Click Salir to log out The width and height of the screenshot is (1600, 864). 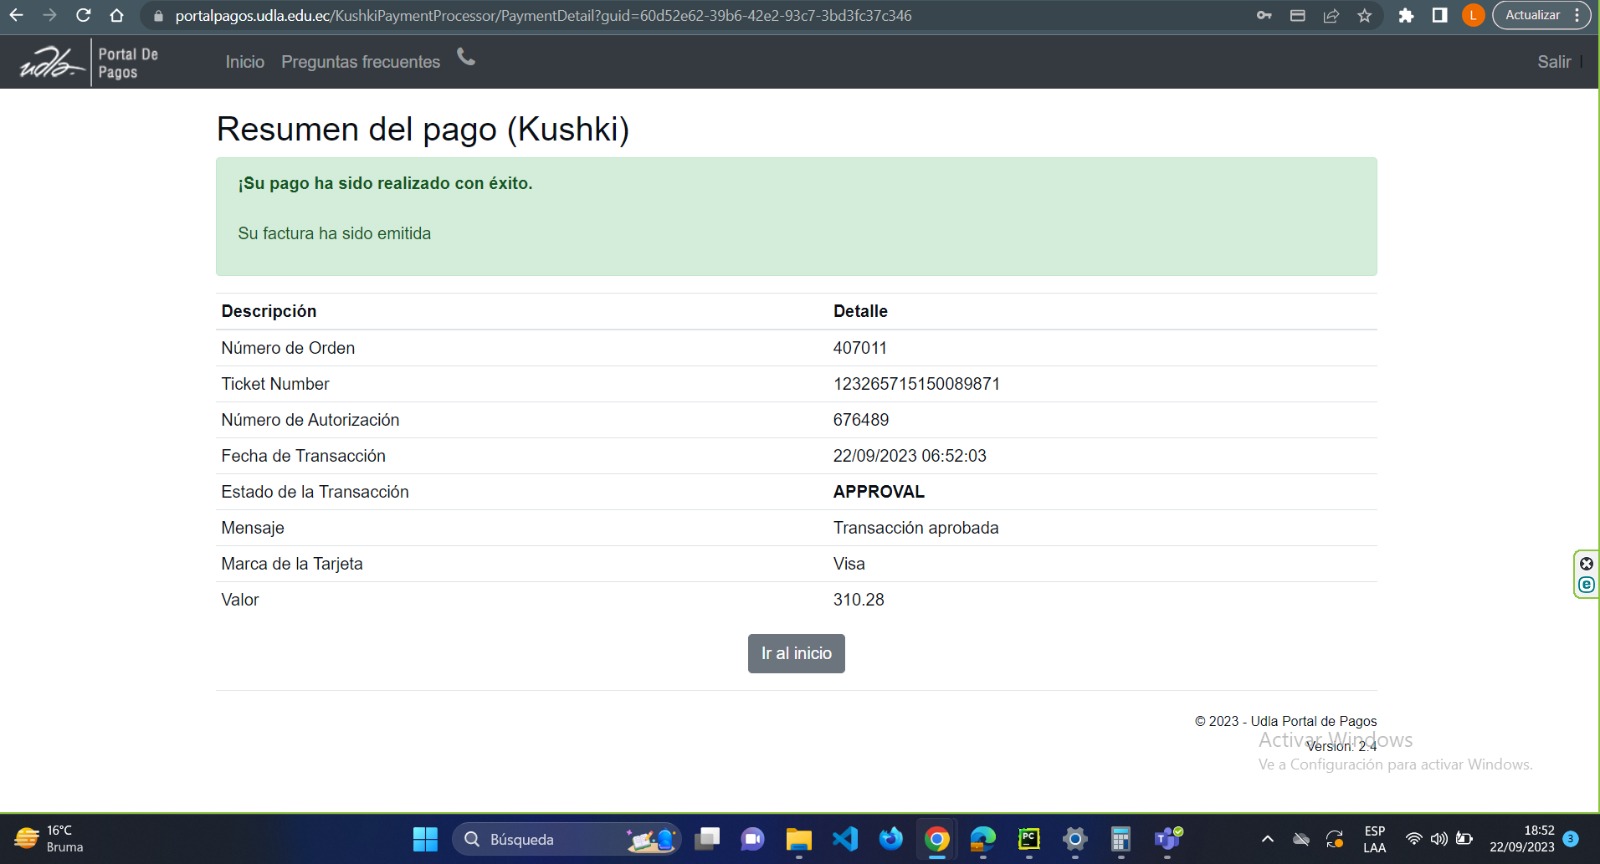[1553, 62]
